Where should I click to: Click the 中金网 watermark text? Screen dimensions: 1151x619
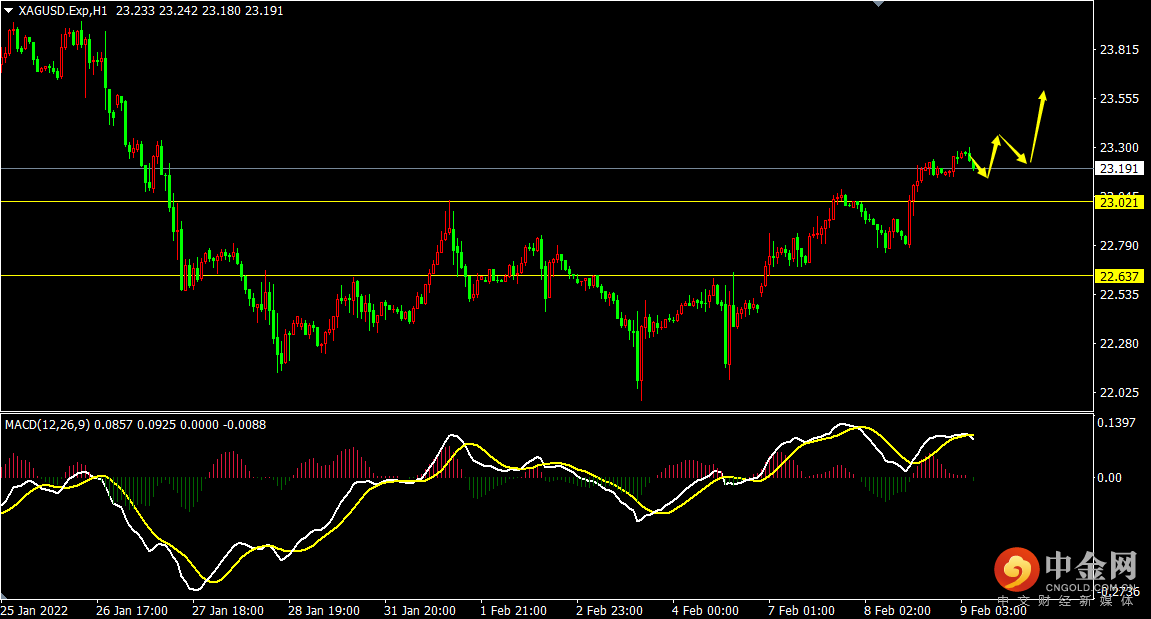pos(1090,568)
